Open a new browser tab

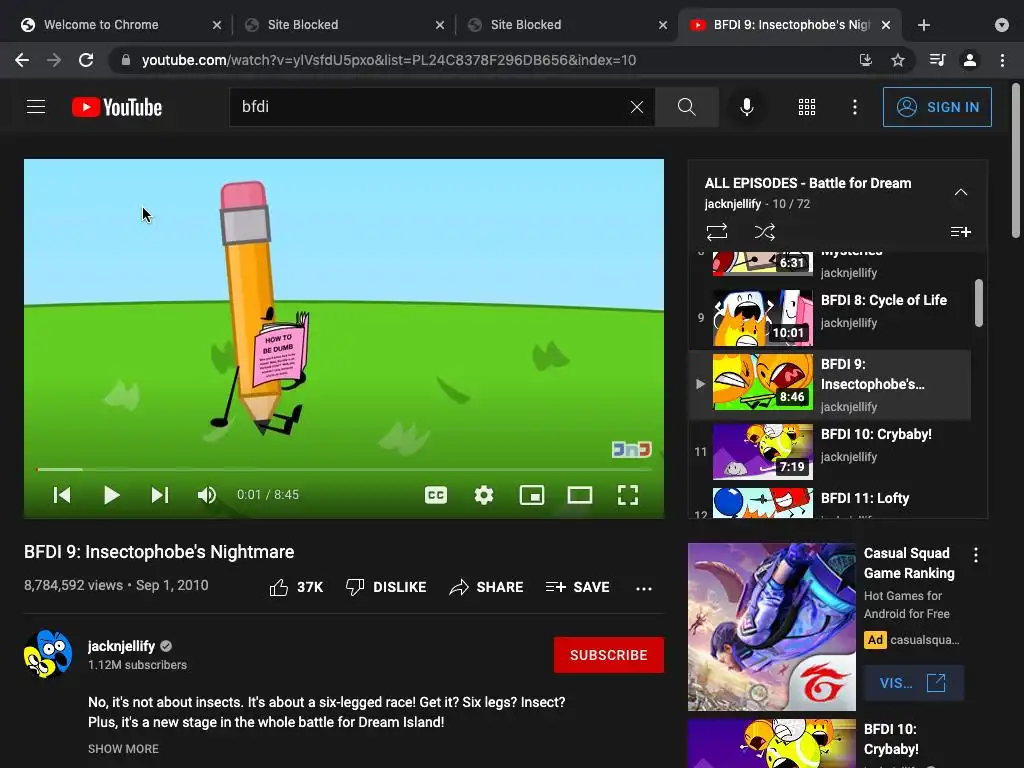coord(923,25)
